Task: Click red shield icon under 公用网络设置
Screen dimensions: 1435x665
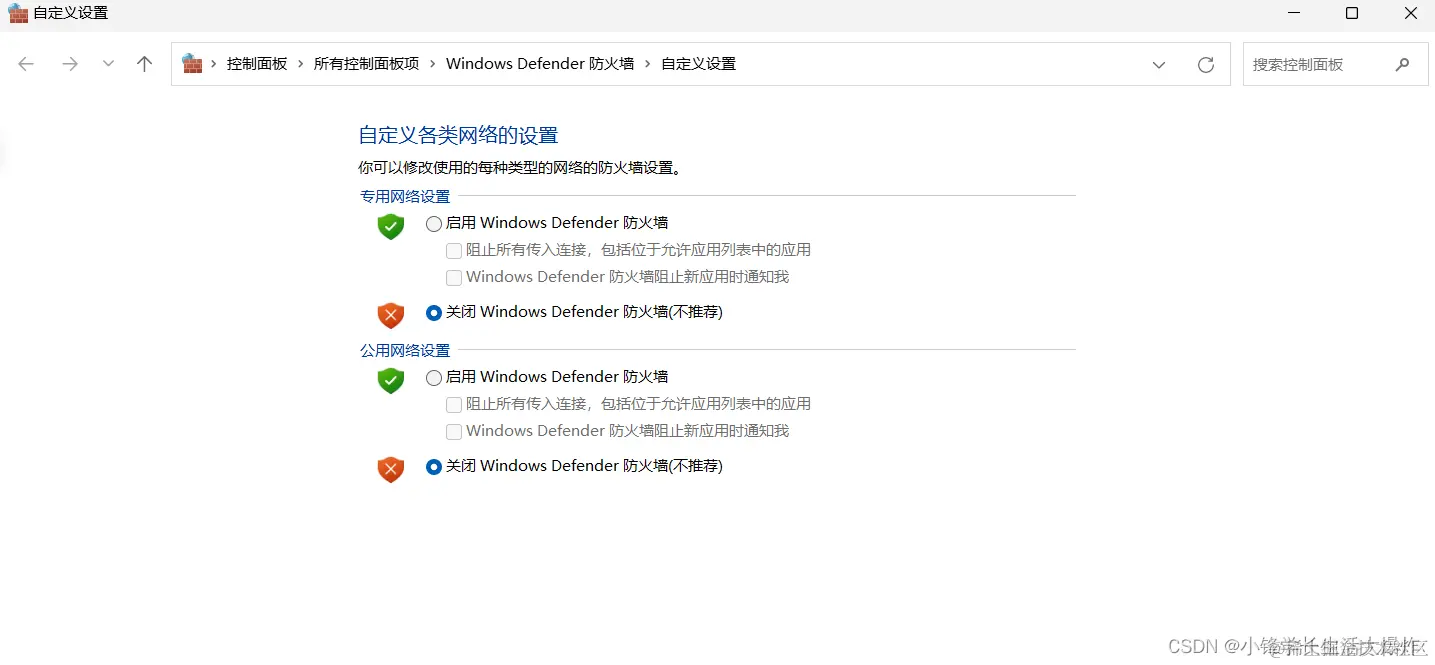Action: (x=390, y=469)
